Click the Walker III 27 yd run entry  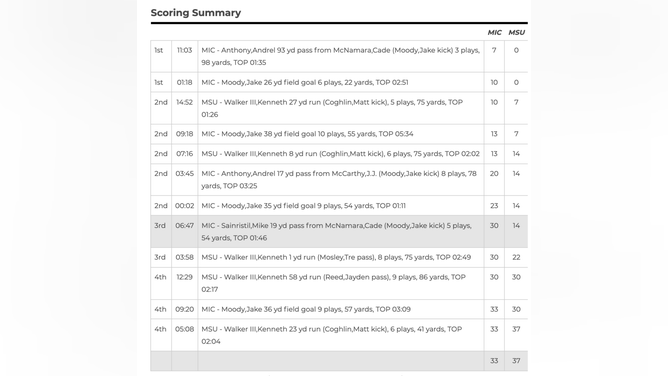tap(339, 108)
